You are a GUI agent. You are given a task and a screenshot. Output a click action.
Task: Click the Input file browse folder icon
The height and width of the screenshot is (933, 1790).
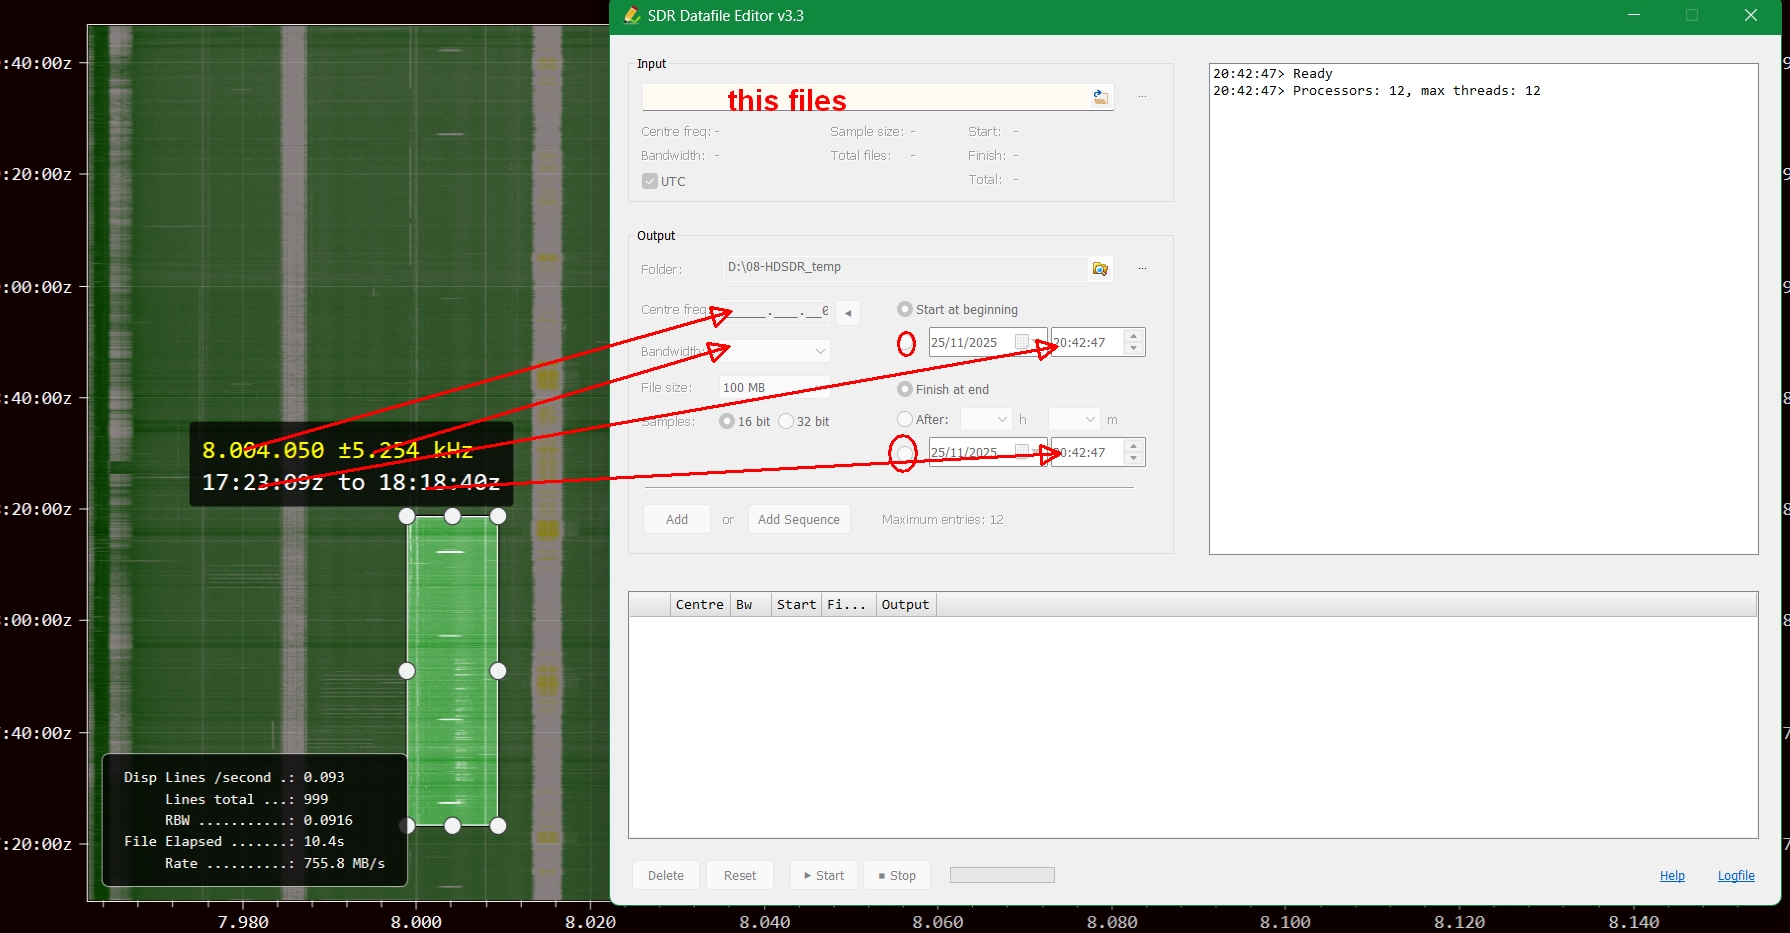coord(1100,97)
